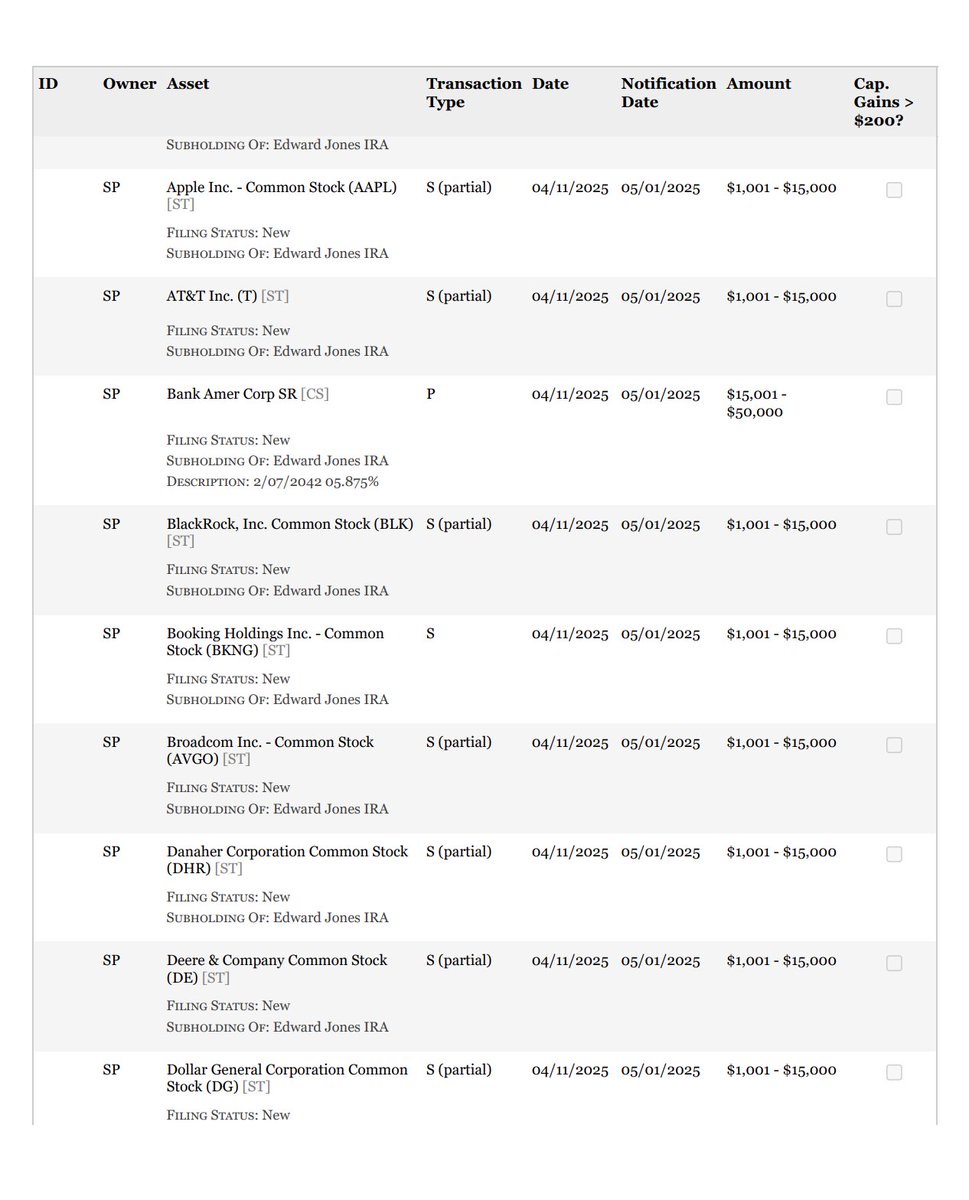Check the Deere & Company capital gains box
The height and width of the screenshot is (1200, 969).
tap(894, 963)
